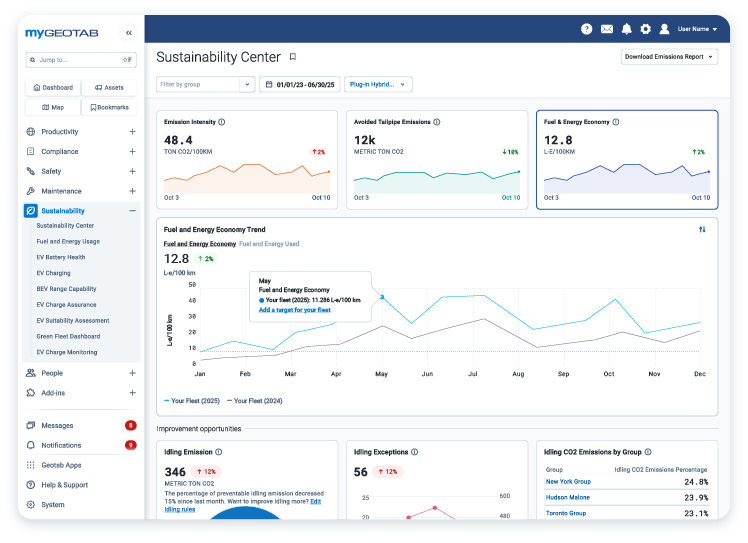
Task: Click the Sustainability leaf icon
Action: tap(31, 210)
